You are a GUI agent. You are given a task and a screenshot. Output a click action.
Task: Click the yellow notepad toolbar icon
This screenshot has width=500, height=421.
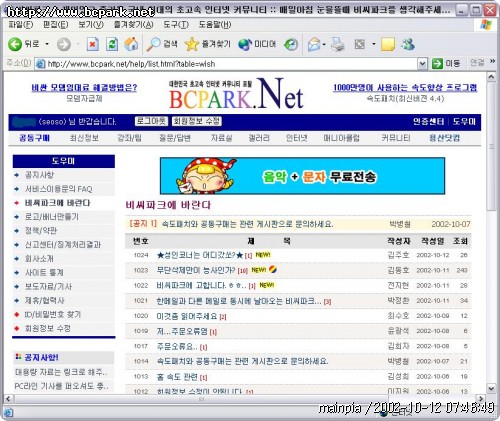point(388,44)
